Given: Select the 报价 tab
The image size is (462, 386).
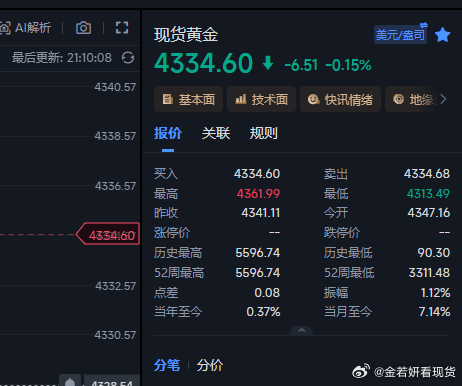Looking at the screenshot, I should pos(168,133).
